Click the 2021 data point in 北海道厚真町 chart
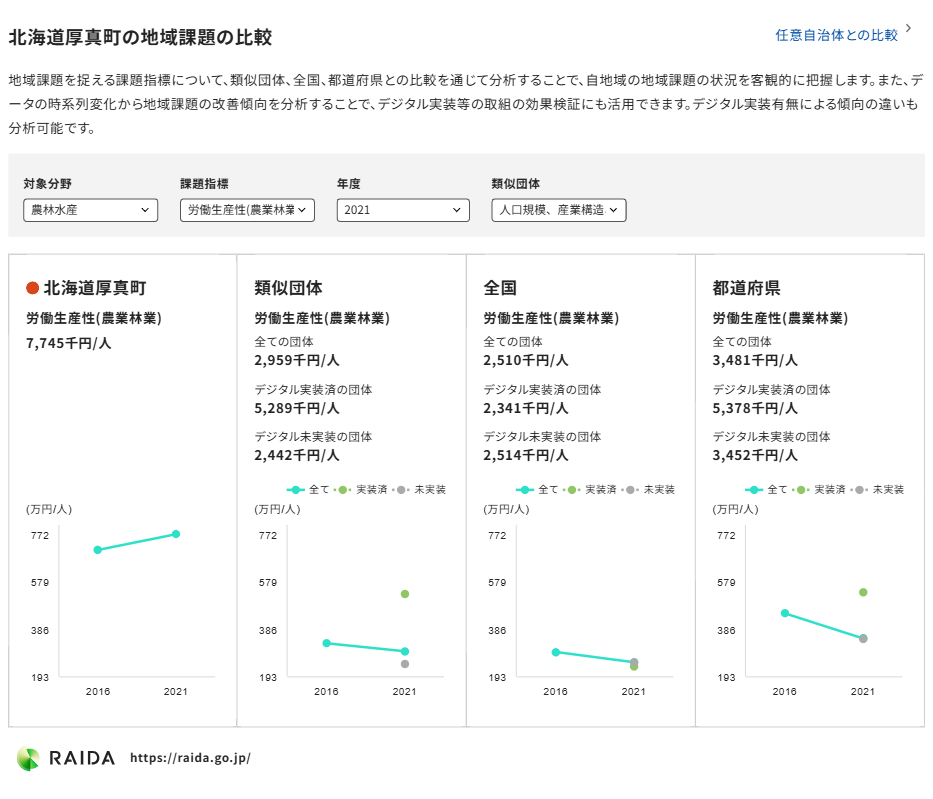 click(175, 534)
